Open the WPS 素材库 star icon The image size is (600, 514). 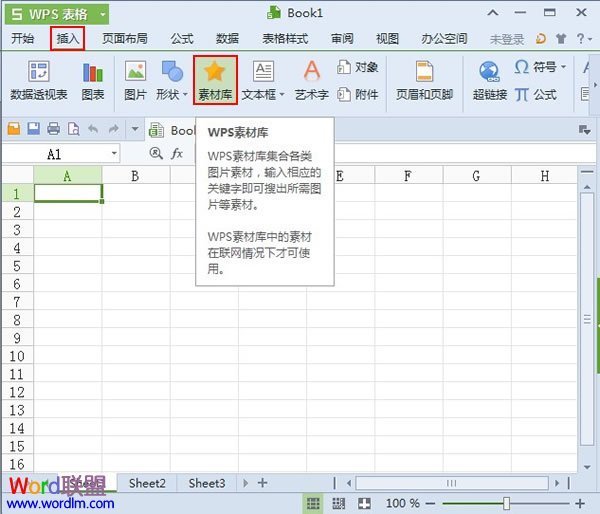(x=214, y=73)
